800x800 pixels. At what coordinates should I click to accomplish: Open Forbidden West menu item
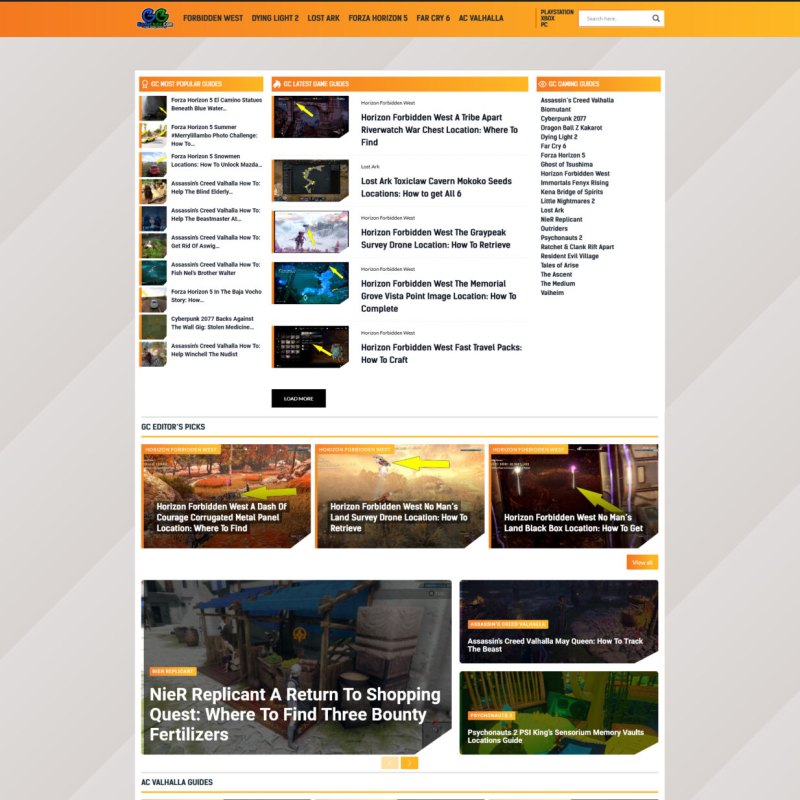click(213, 18)
